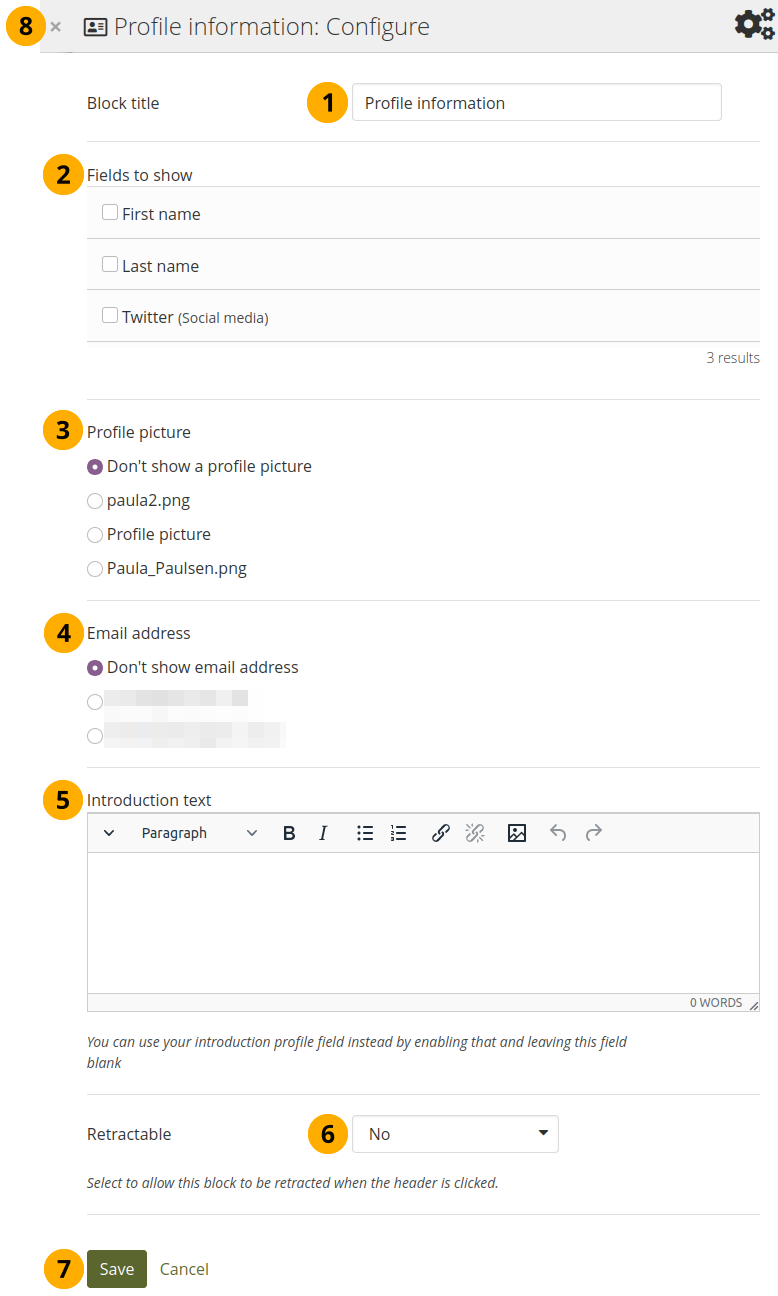Screen dimensions: 778x1296
Task: Click the undo icon in editor
Action: (558, 833)
